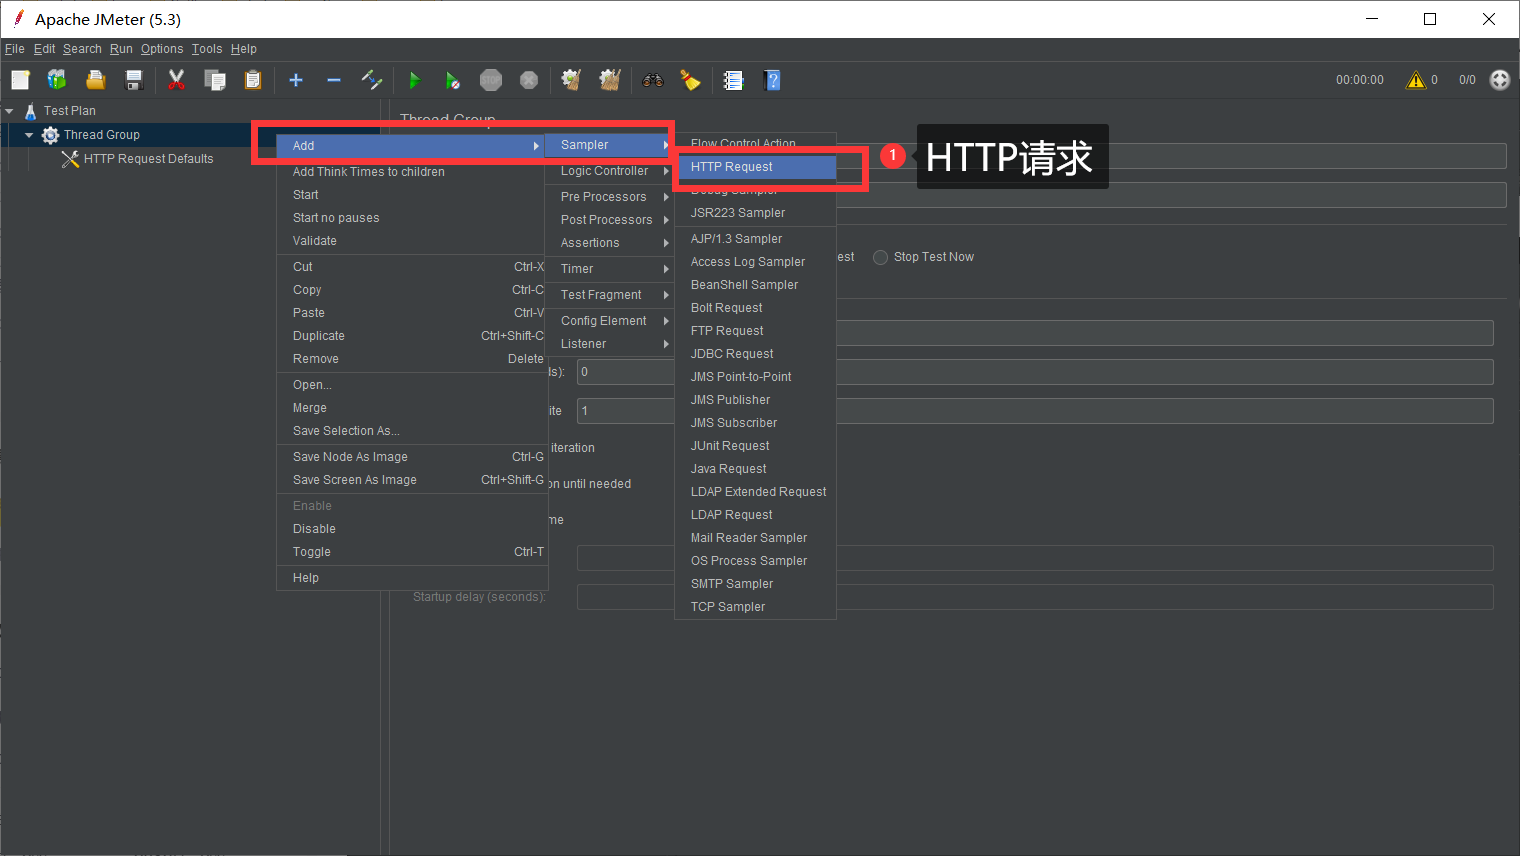1520x856 pixels.
Task: Expand the Post Processors submenu arrow
Action: [x=666, y=220]
